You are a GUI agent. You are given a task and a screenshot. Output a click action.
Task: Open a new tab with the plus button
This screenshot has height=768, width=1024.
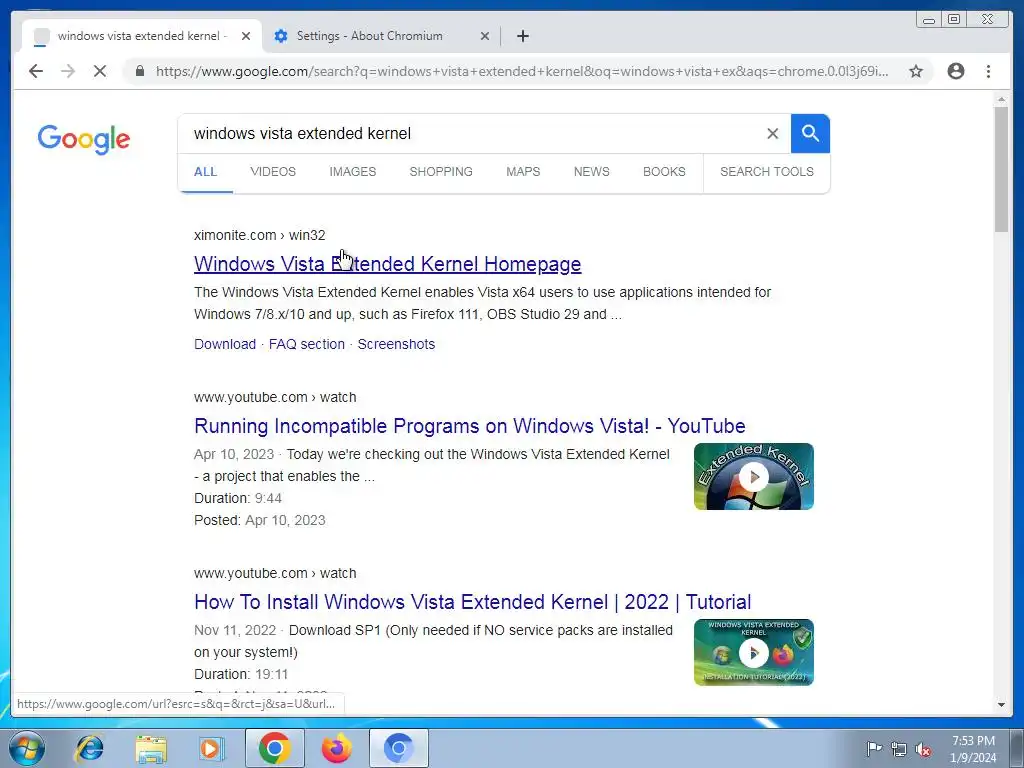[522, 36]
